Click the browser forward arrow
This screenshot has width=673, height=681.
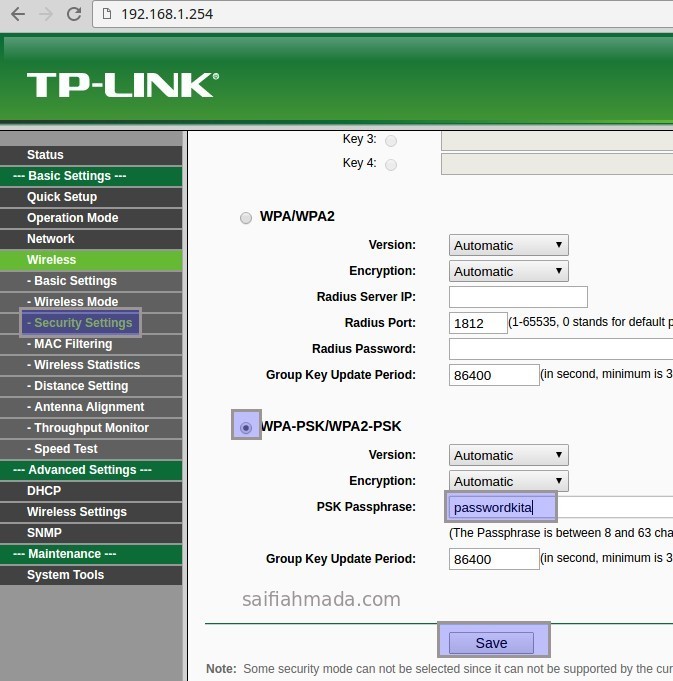coord(46,14)
